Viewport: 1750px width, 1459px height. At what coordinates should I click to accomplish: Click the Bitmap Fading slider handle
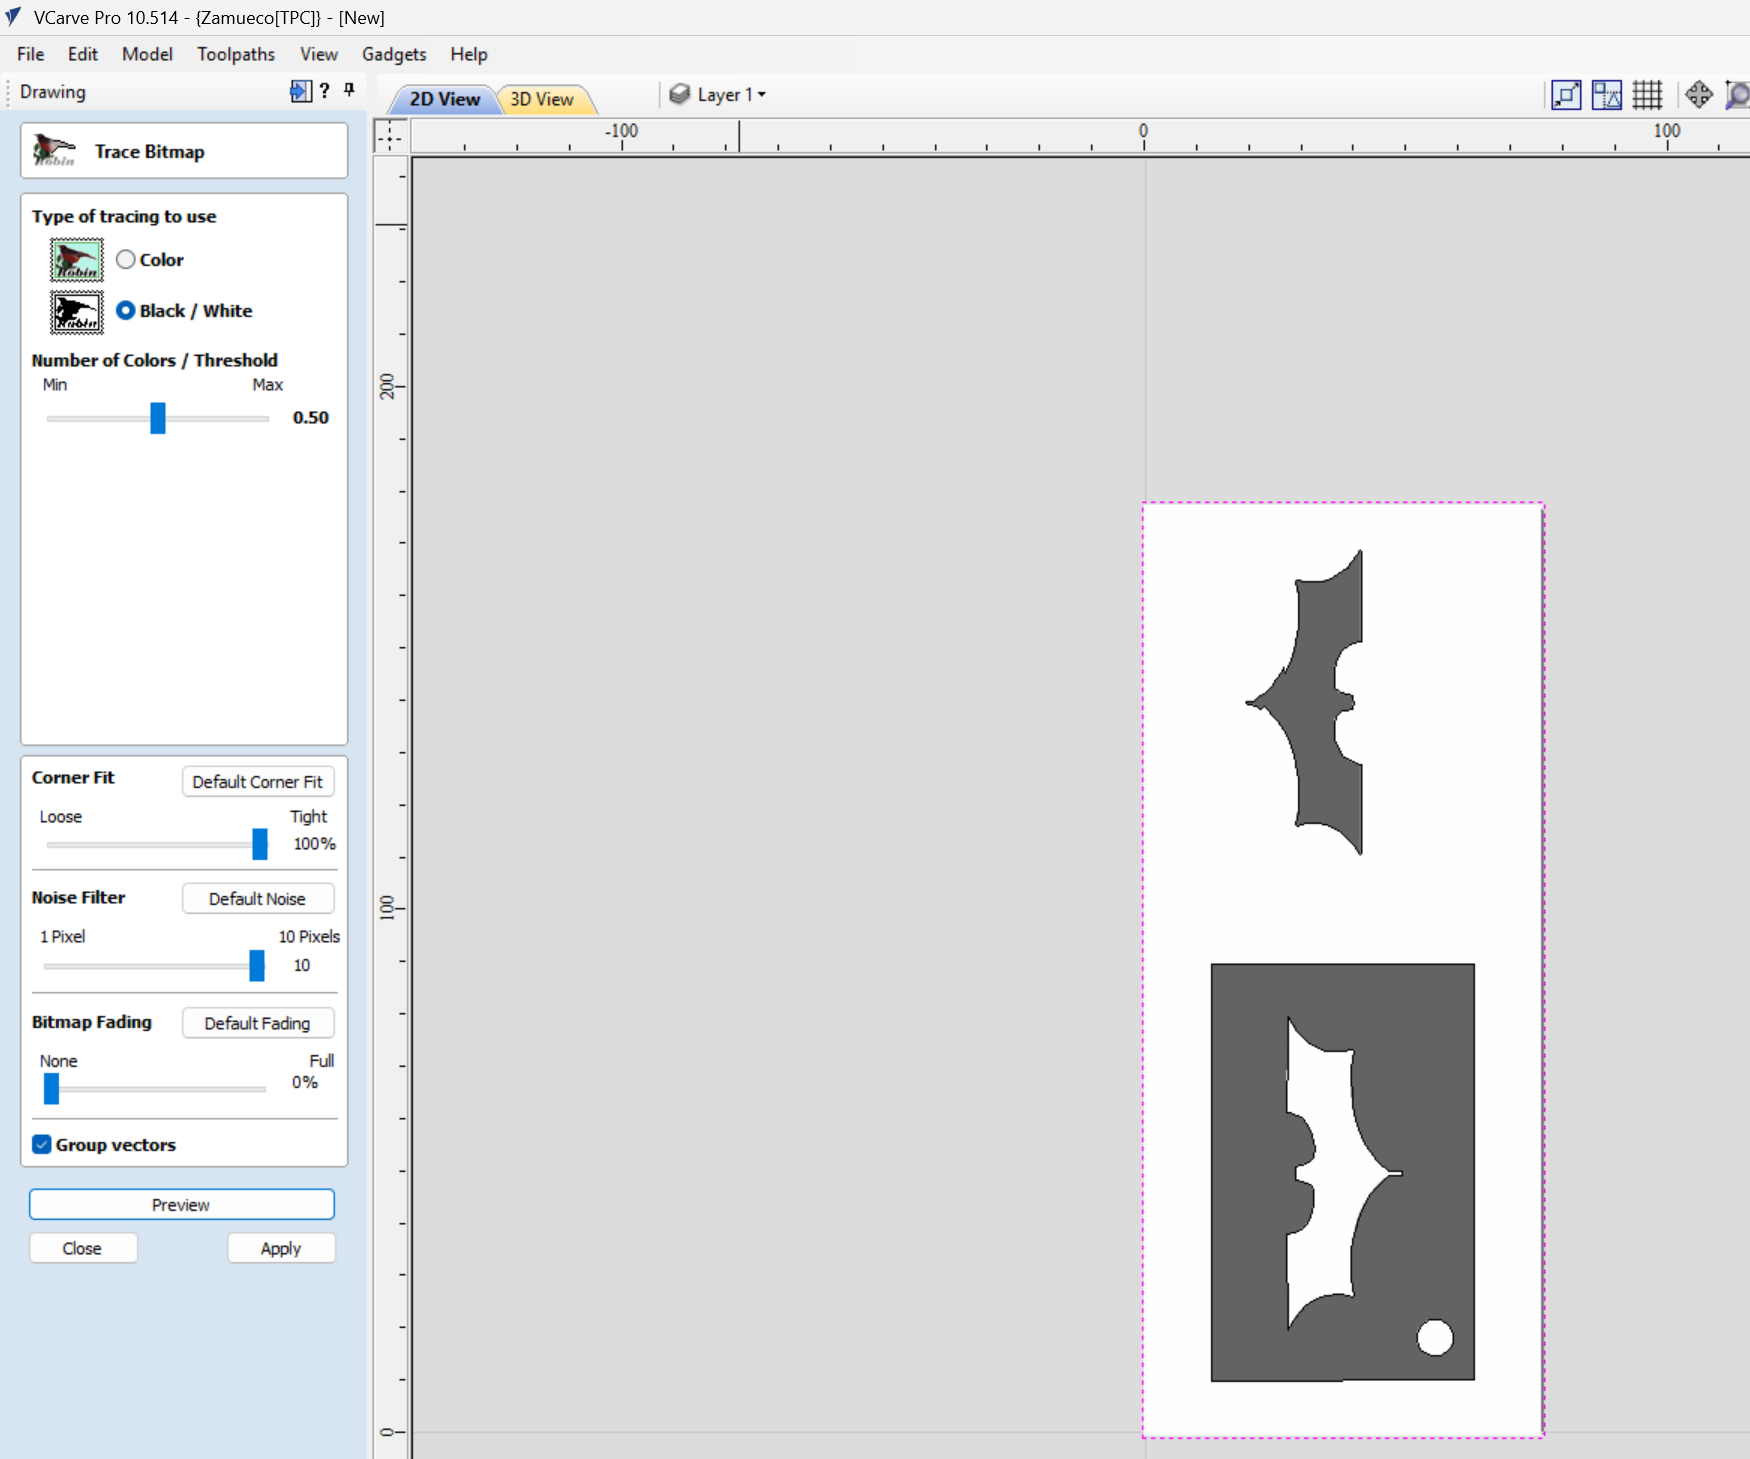51,1088
